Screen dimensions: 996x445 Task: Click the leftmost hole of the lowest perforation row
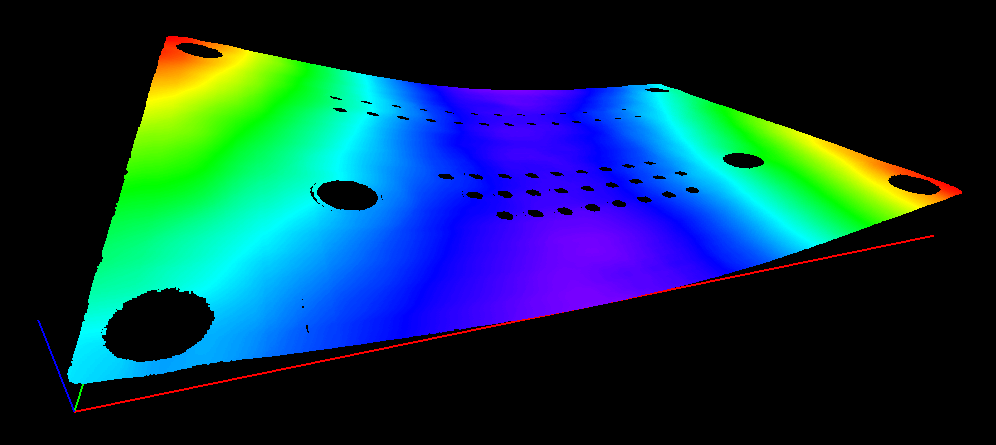click(505, 214)
